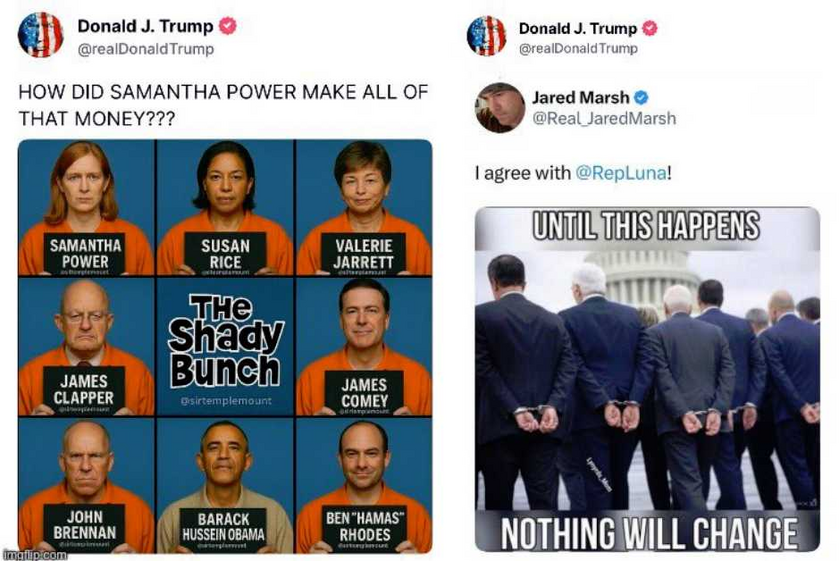Open the left post's flag profile avatar

pos(41,35)
